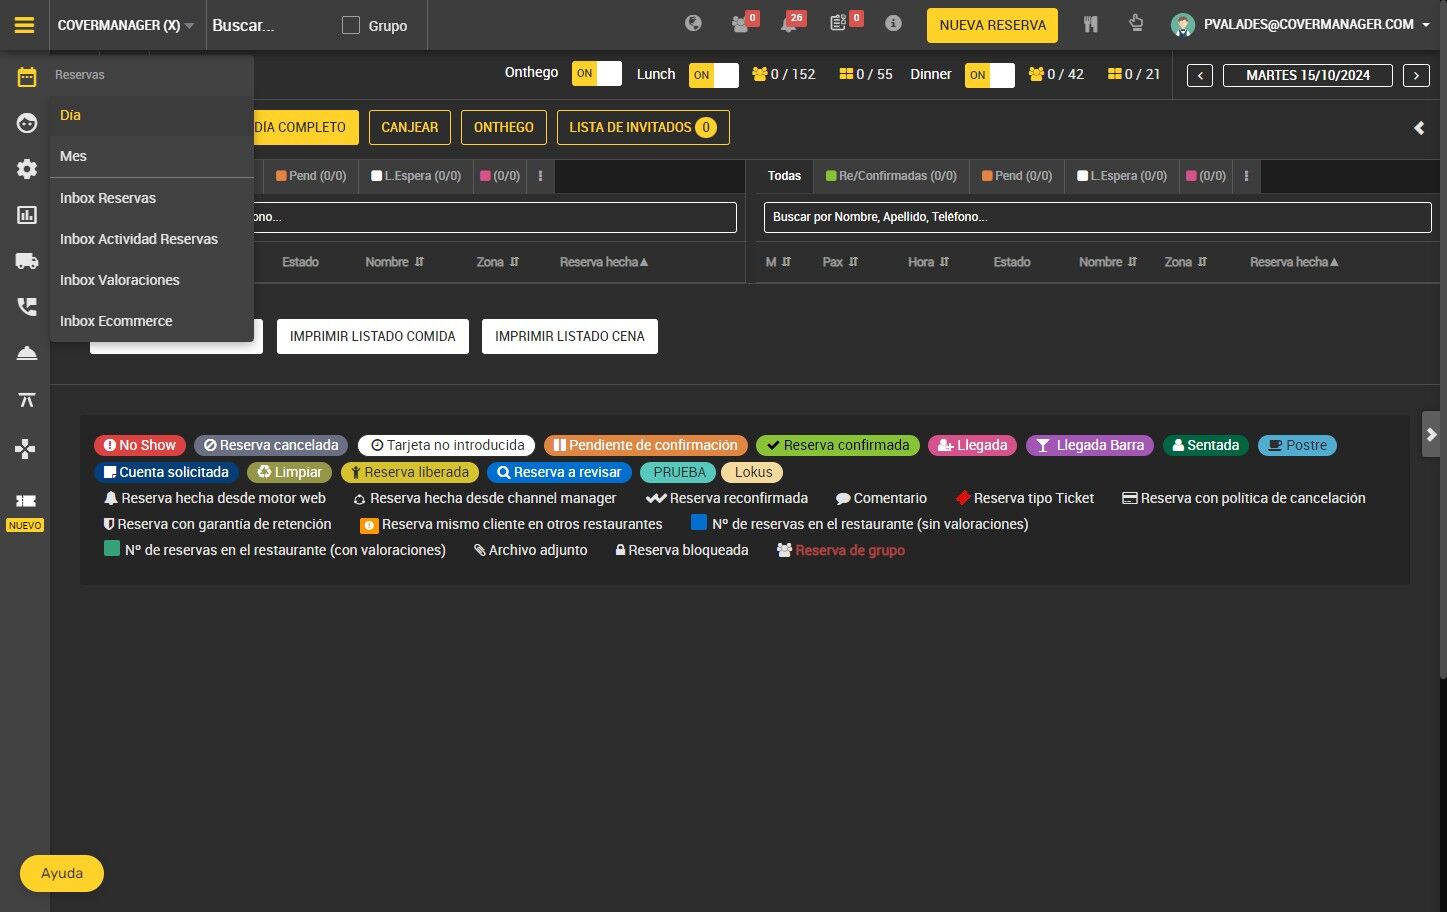
Task: Open the ticket icon marked NUEVO
Action: (x=26, y=500)
